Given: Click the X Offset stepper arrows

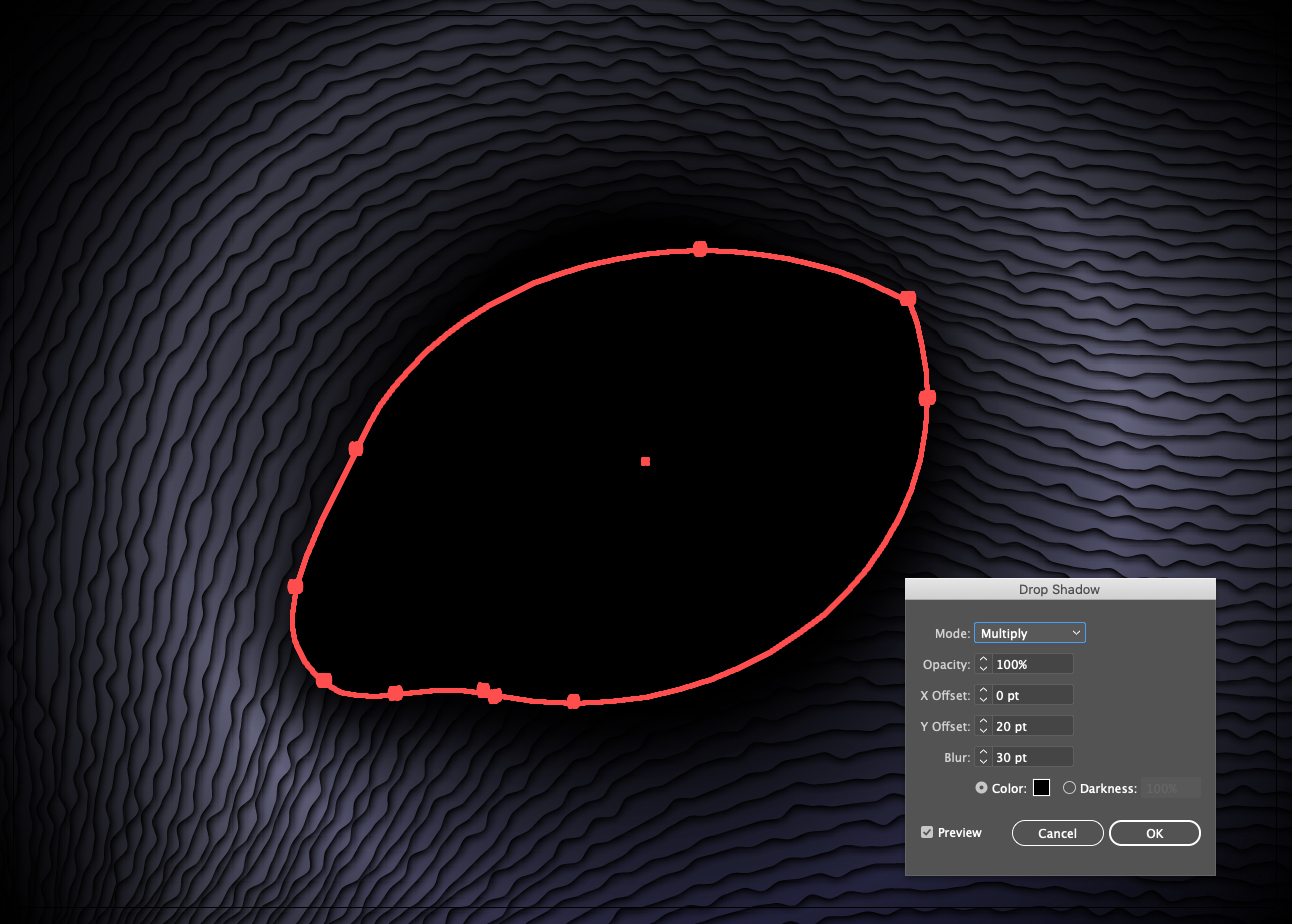Looking at the screenshot, I should click(x=984, y=695).
